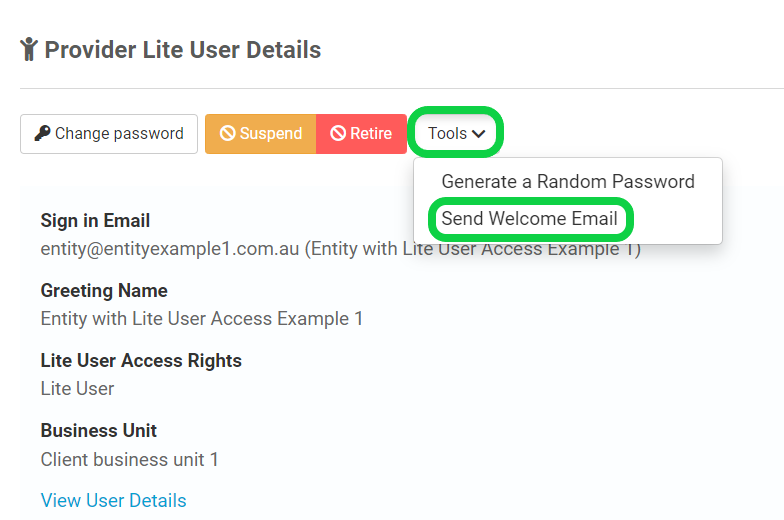Retire this lite user
Viewport: 784px width, 520px height.
[x=361, y=134]
